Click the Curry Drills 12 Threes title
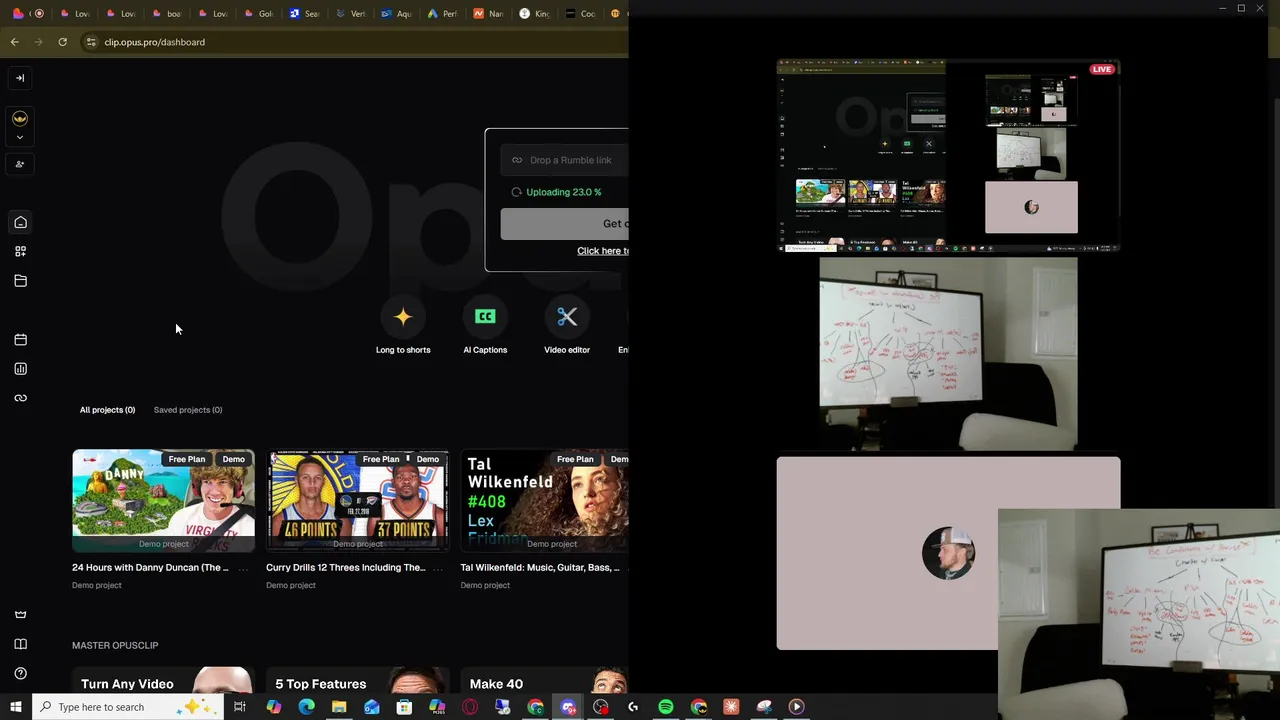Image resolution: width=1280 pixels, height=720 pixels. 345,568
